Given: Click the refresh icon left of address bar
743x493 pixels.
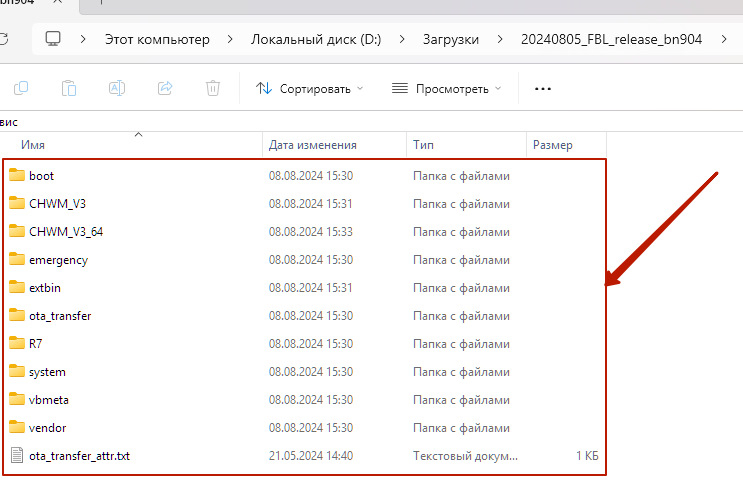Looking at the screenshot, I should pyautogui.click(x=4, y=39).
